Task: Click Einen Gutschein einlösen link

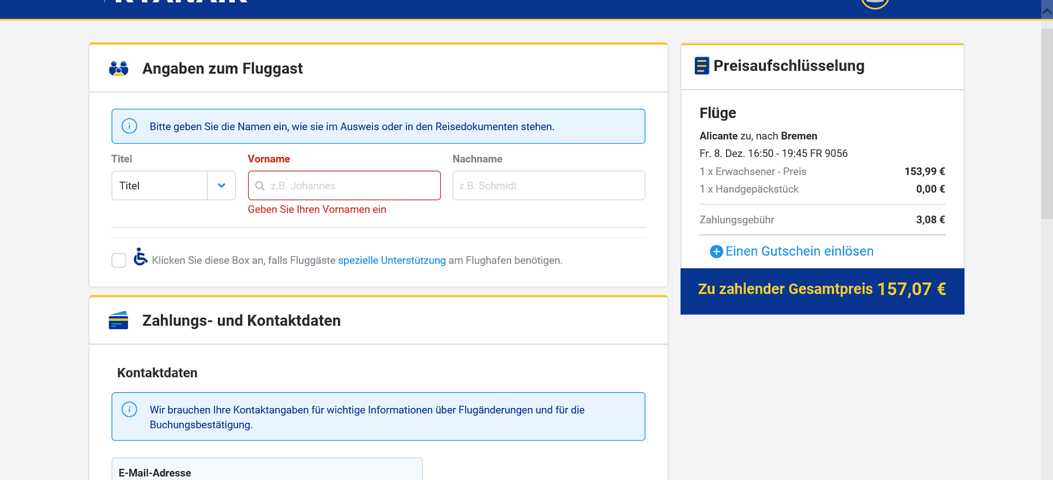Action: click(799, 252)
